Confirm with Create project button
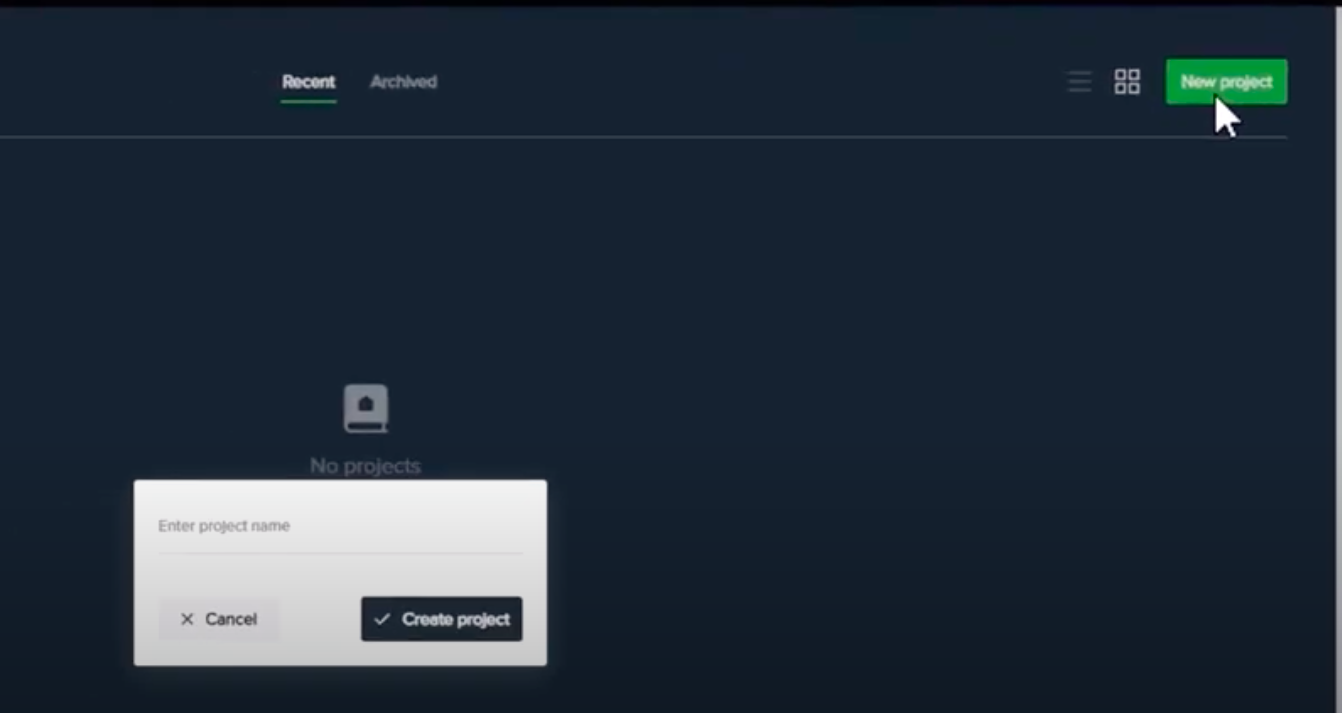 tap(441, 619)
